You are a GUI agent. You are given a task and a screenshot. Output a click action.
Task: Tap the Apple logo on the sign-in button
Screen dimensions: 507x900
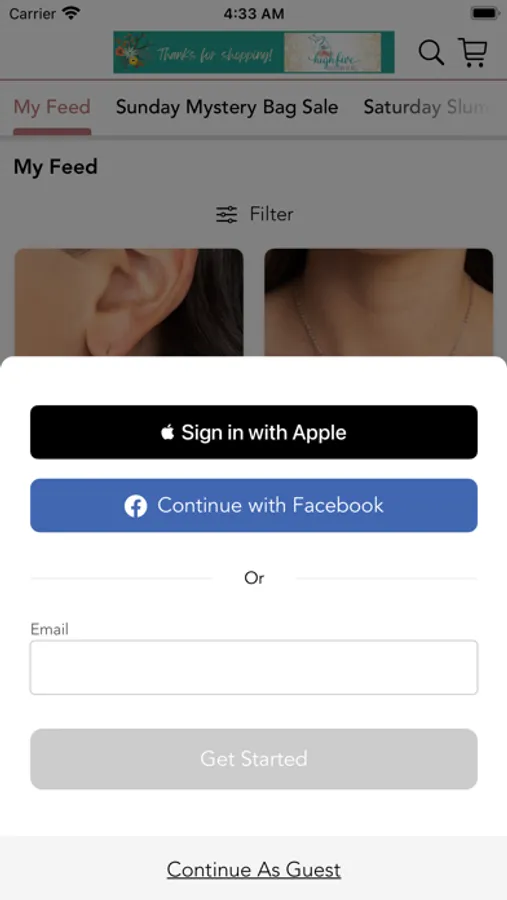[167, 432]
